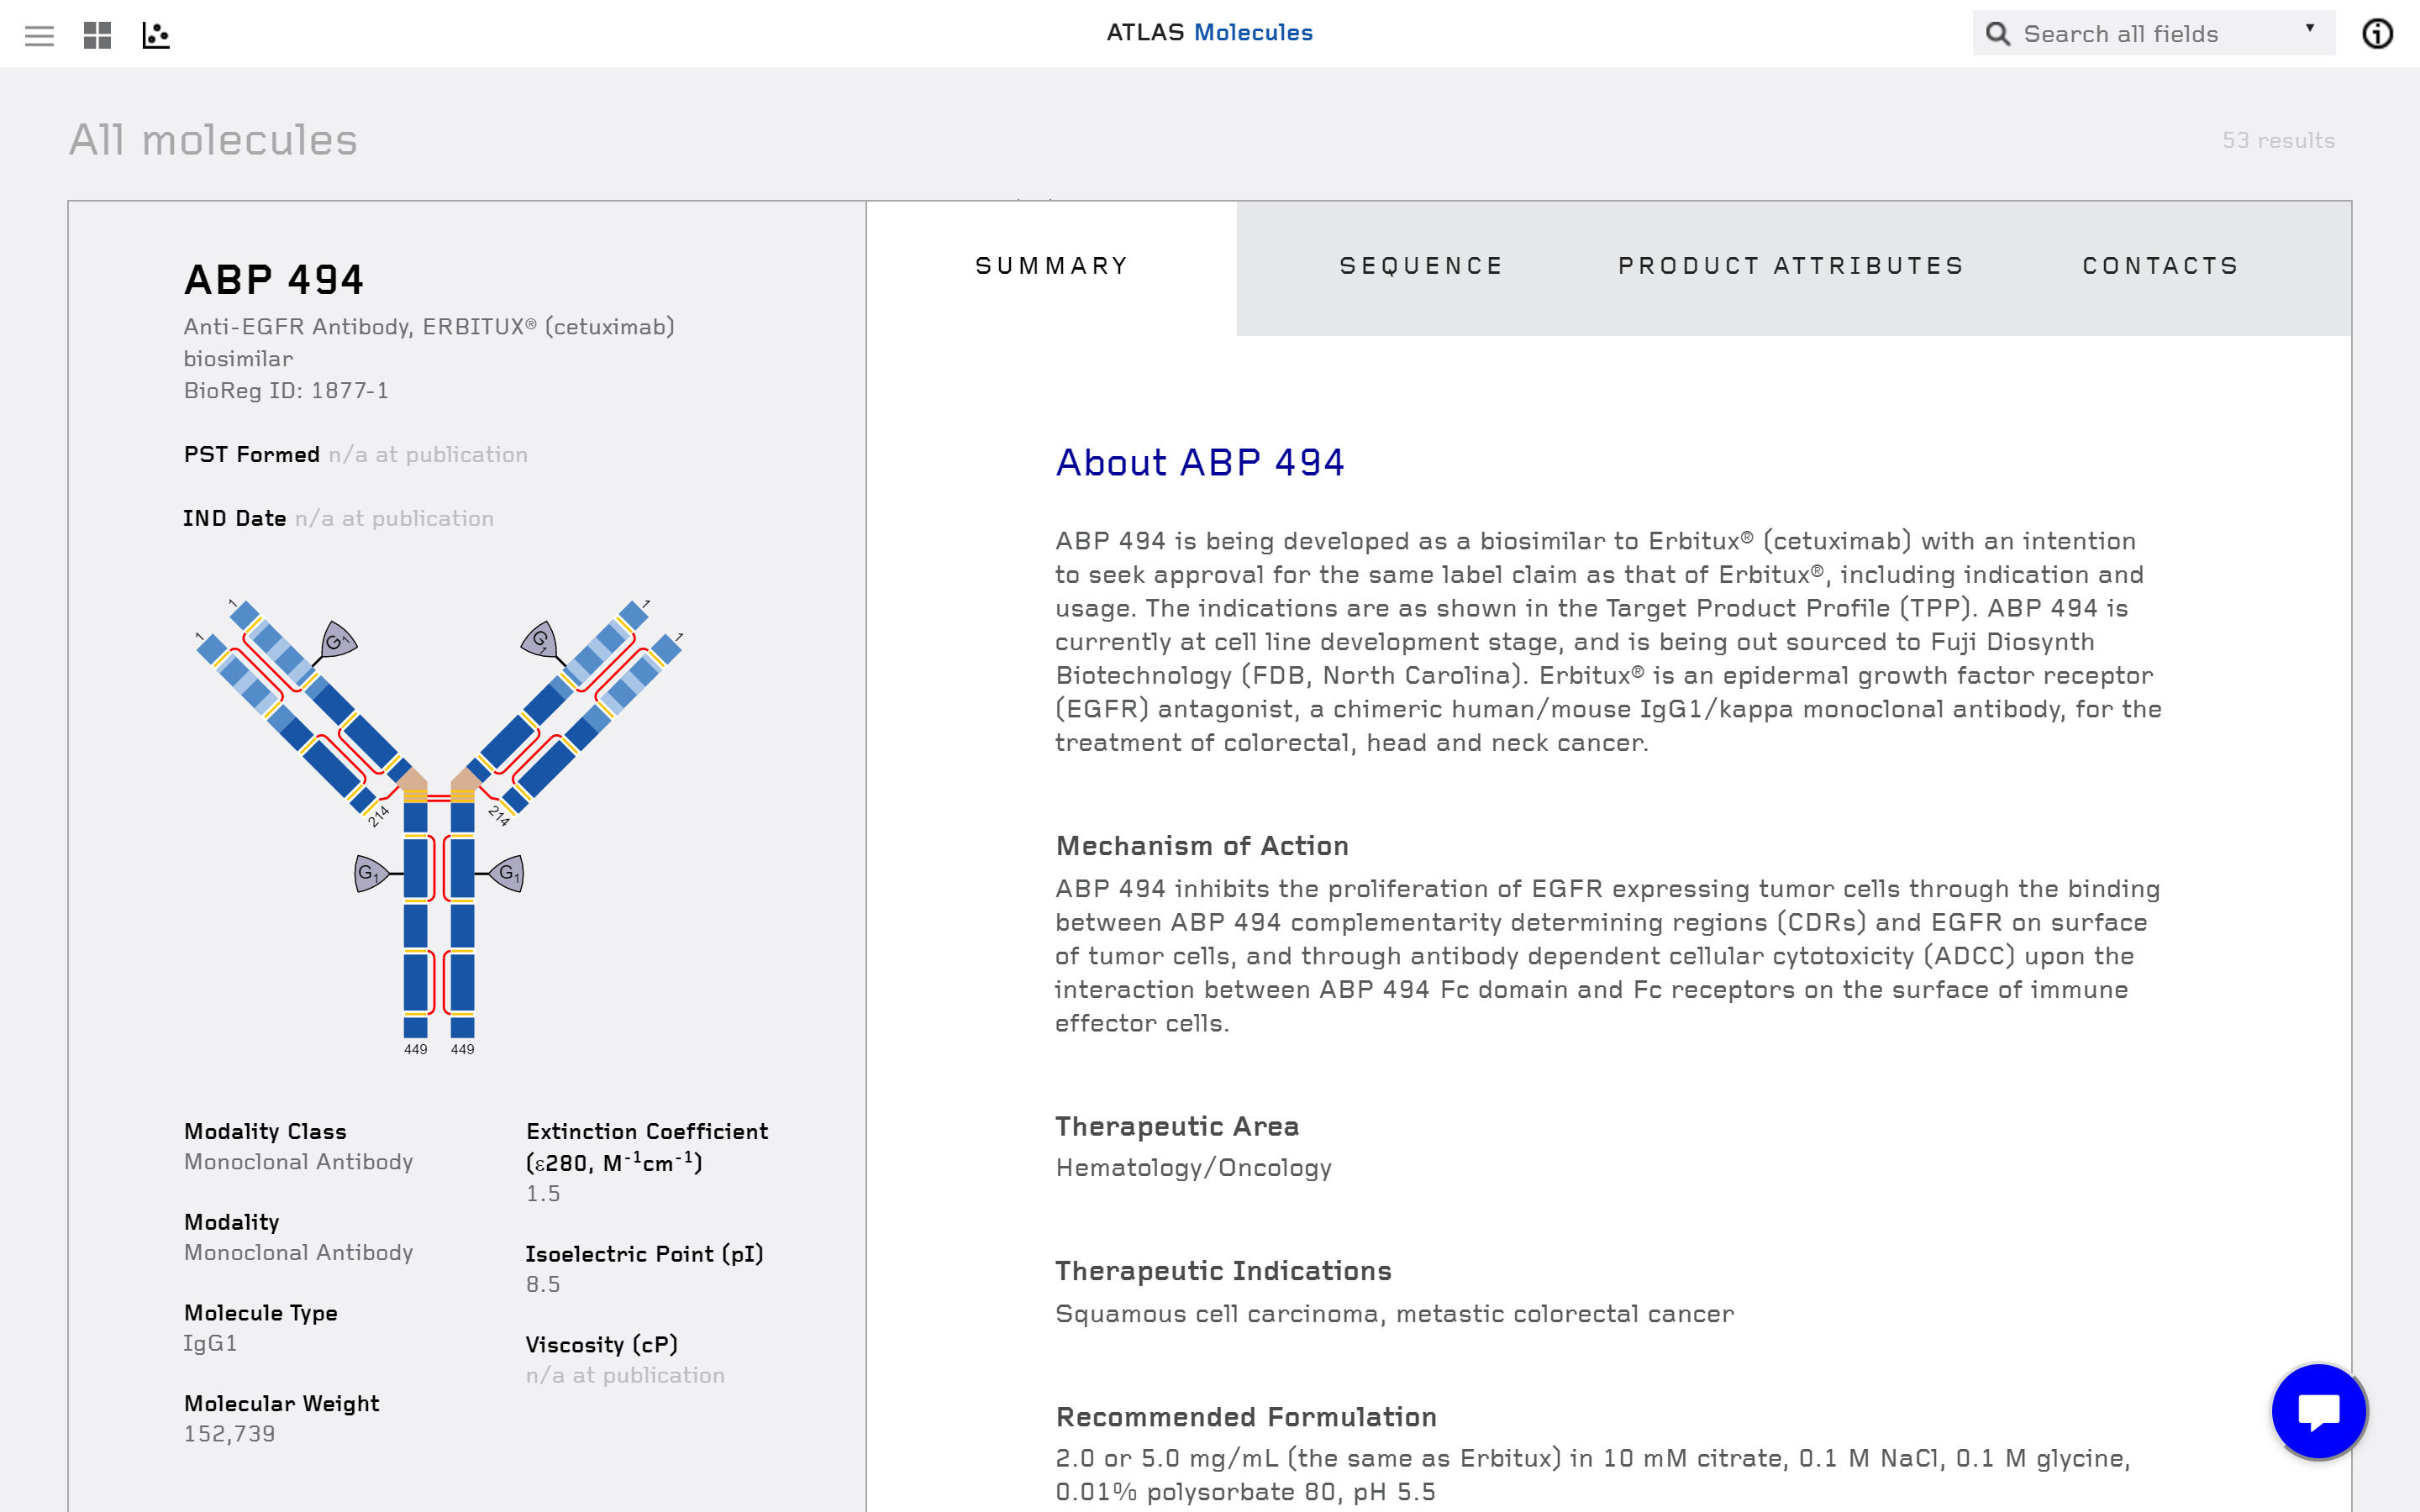This screenshot has height=1512, width=2420.
Task: Open the info icon at top right
Action: point(2378,33)
